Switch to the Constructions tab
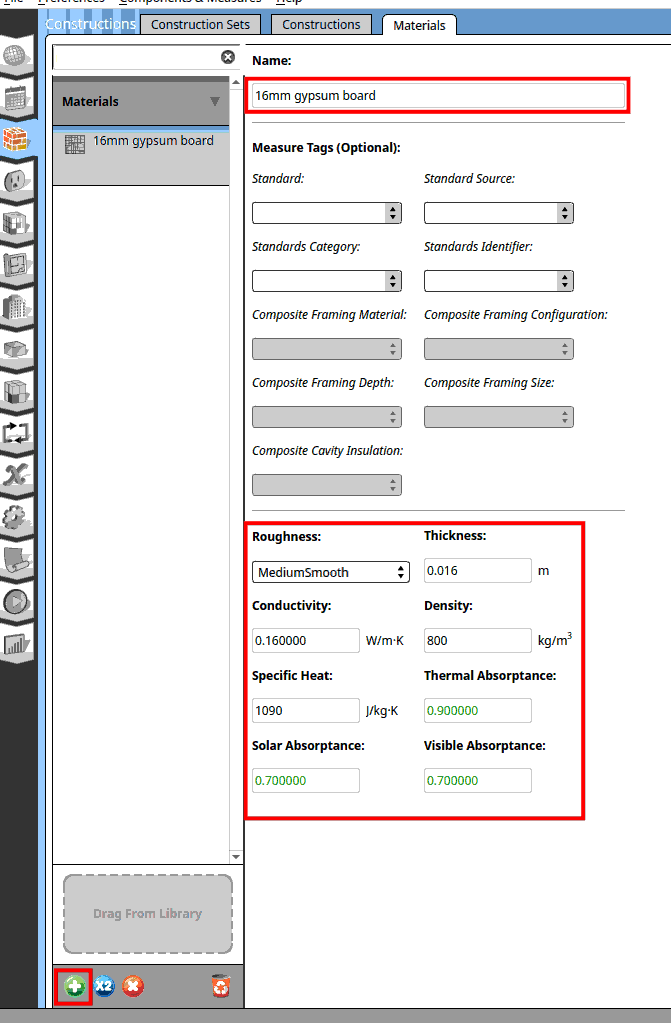Image resolution: width=671 pixels, height=1023 pixels. tap(322, 24)
